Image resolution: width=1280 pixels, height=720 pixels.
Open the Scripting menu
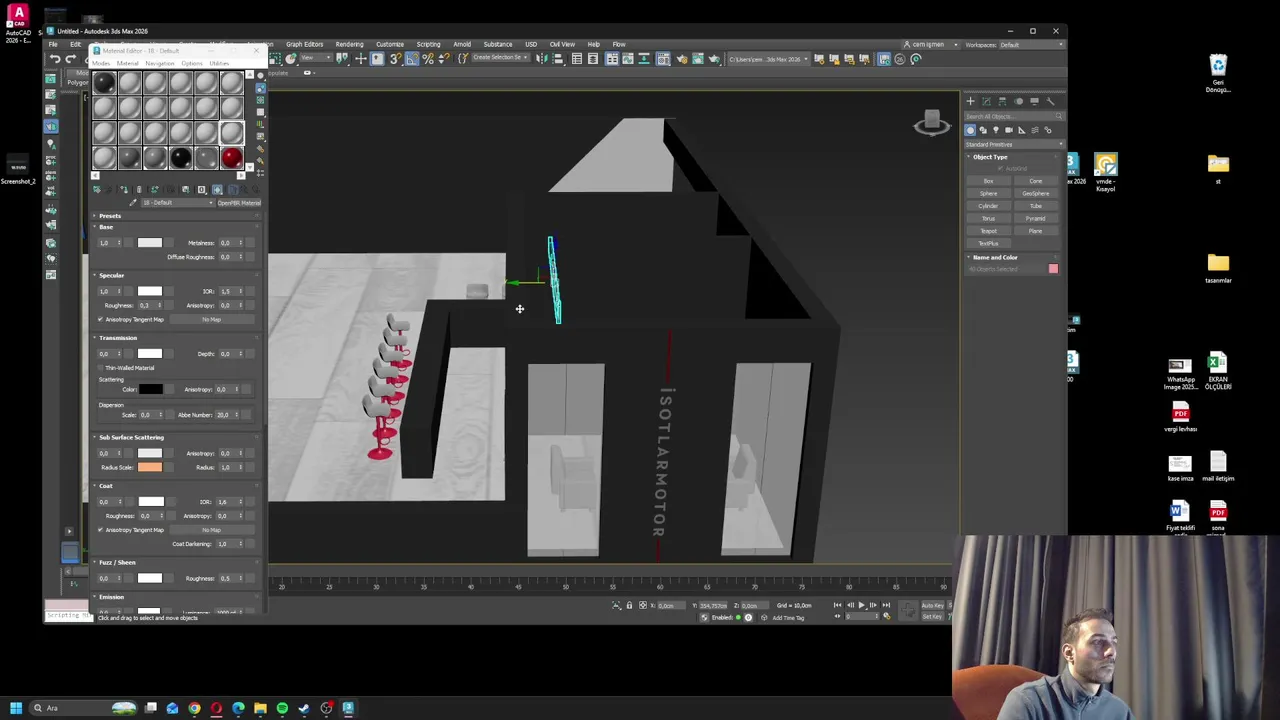point(428,45)
